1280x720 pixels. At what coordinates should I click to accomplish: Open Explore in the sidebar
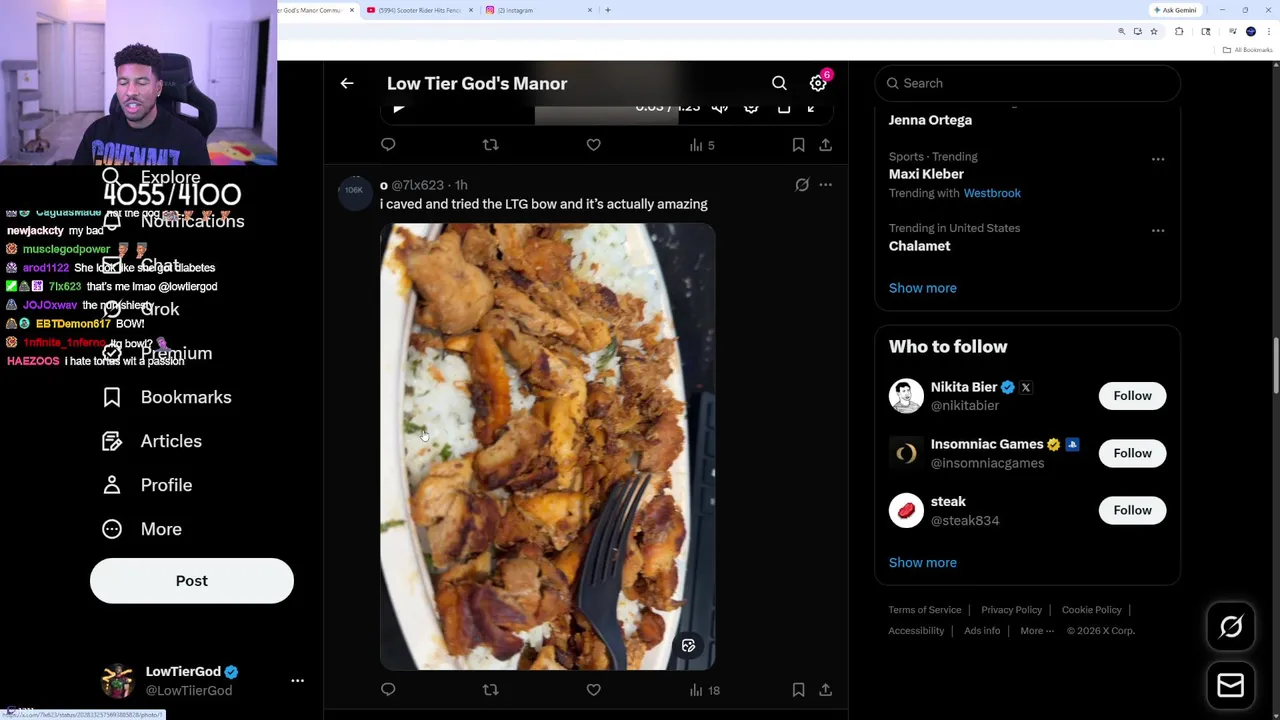coord(152,178)
